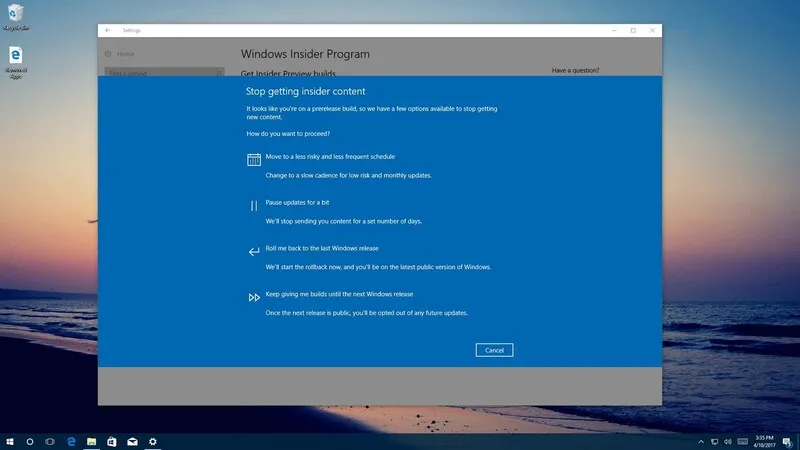The height and width of the screenshot is (450, 800).
Task: Select the Edge shortcut desktop icon
Action: point(16,63)
